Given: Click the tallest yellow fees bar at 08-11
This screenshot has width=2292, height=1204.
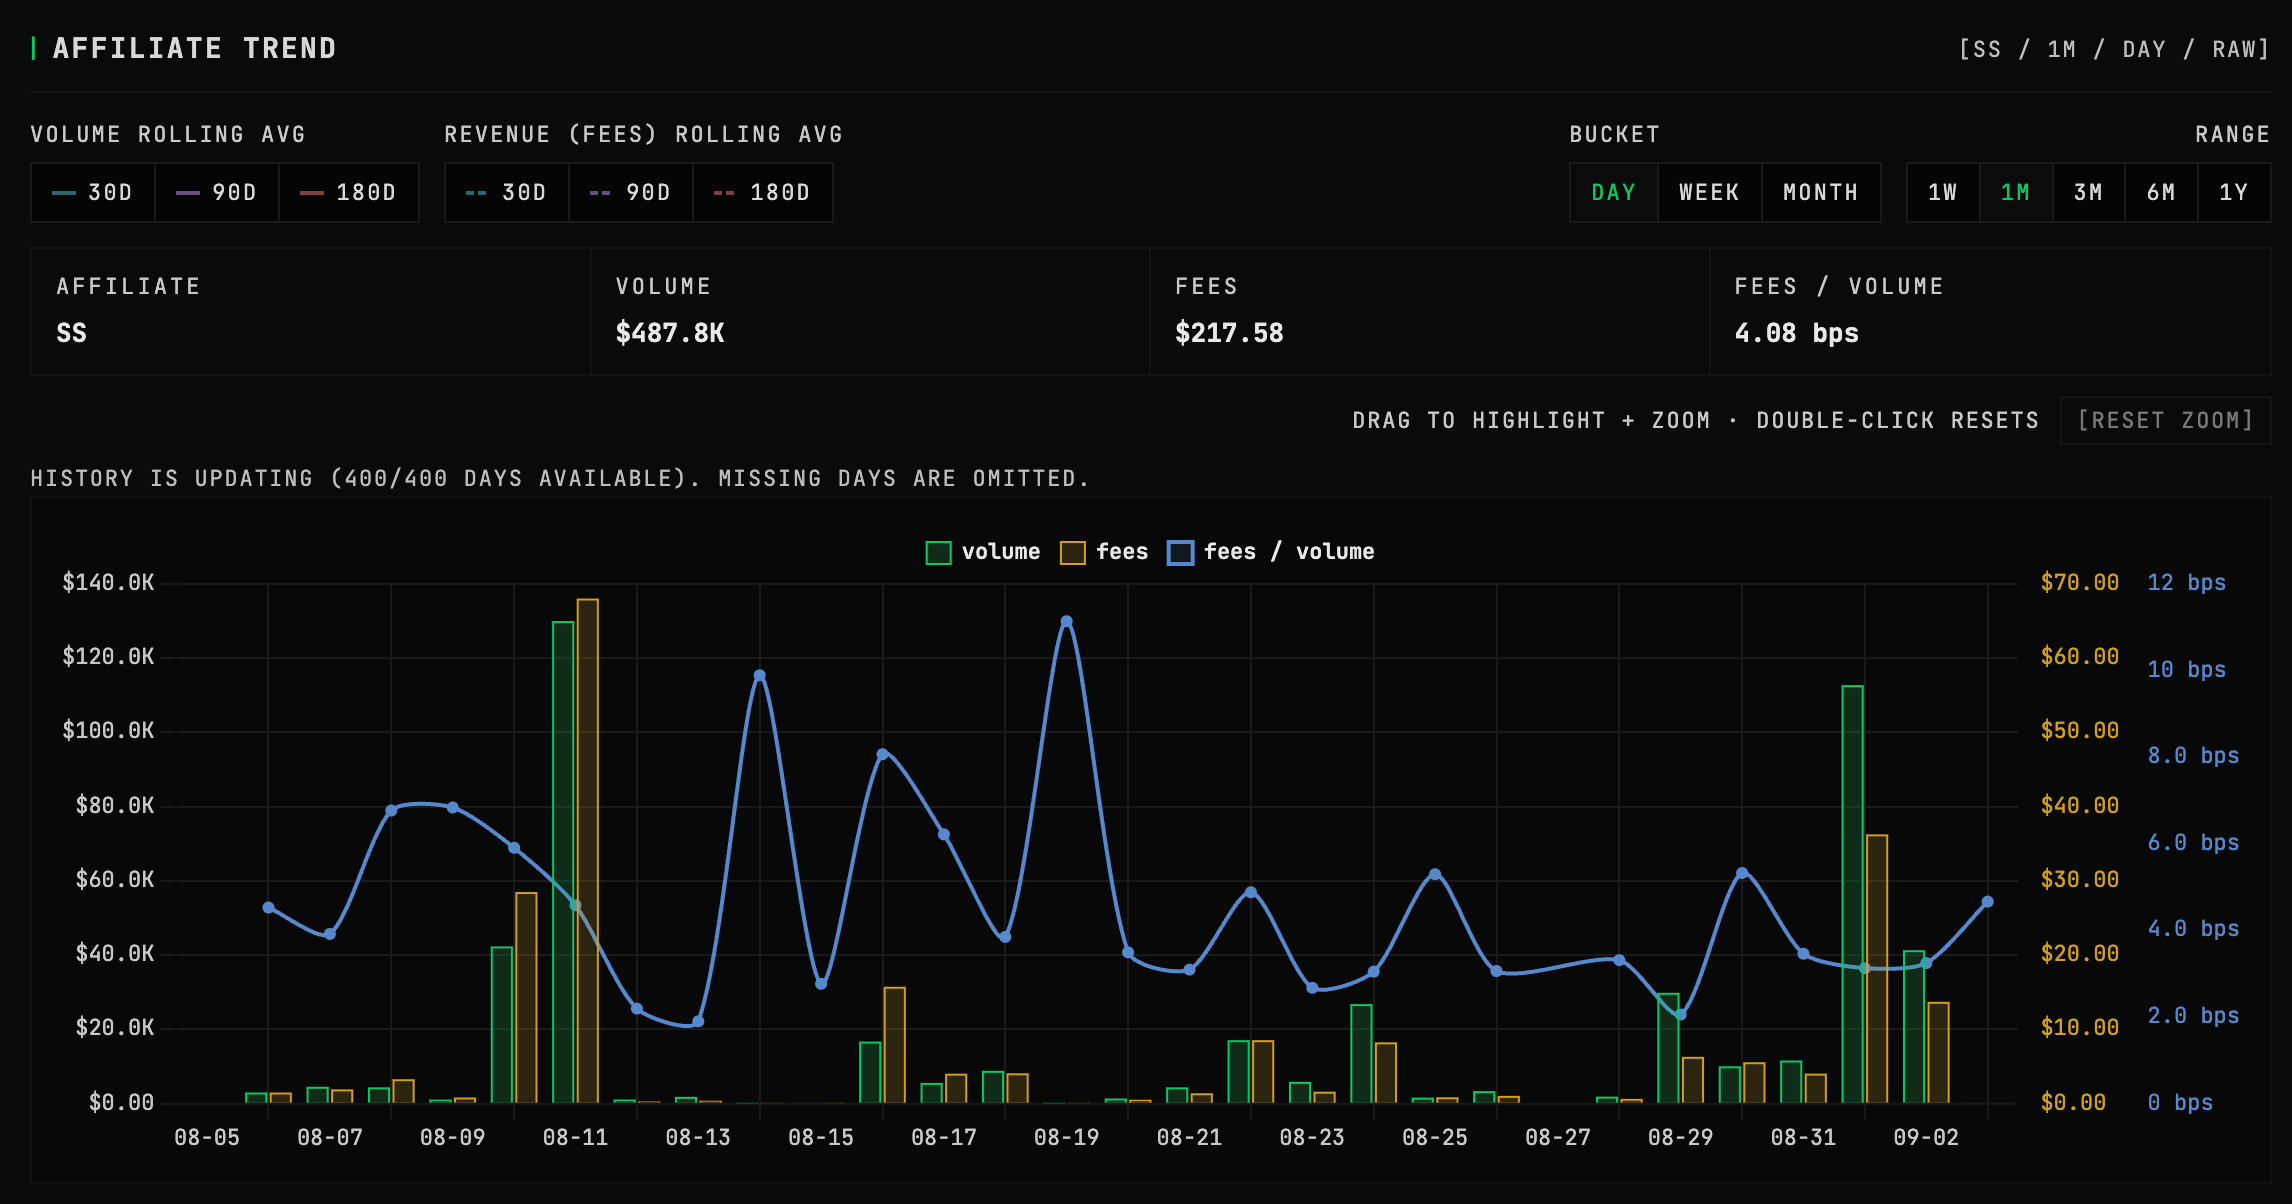Looking at the screenshot, I should click(588, 851).
